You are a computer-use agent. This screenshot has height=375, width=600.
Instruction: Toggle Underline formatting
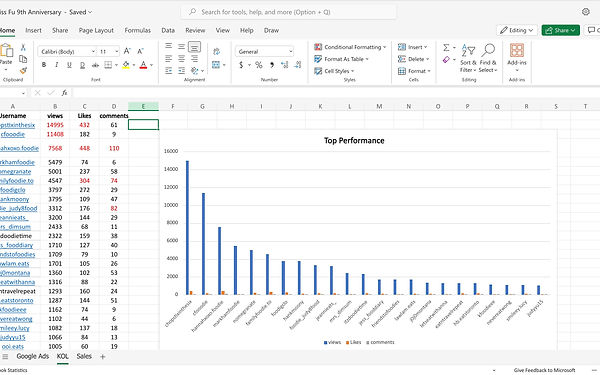[x=69, y=65]
